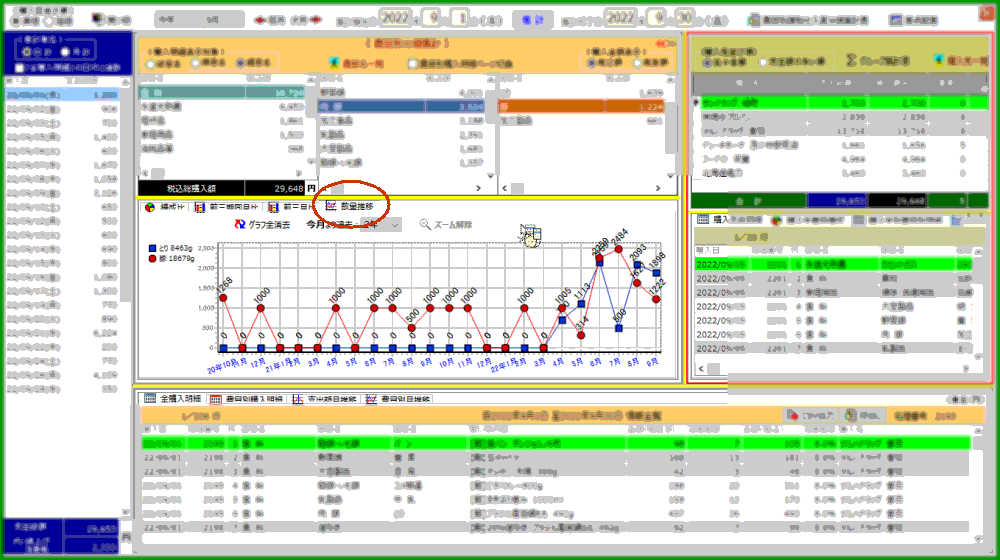
Task: Click the red chart point labeled 2484
Action: point(619,249)
